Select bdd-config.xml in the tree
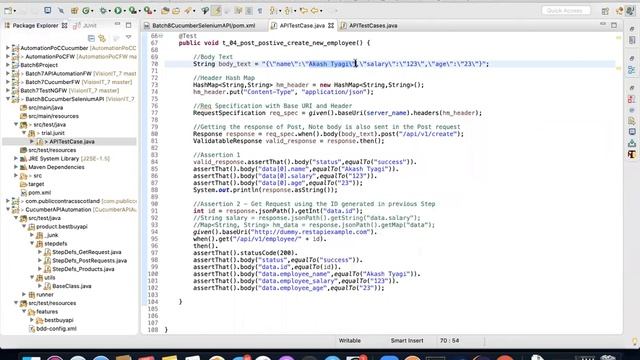 (56, 329)
